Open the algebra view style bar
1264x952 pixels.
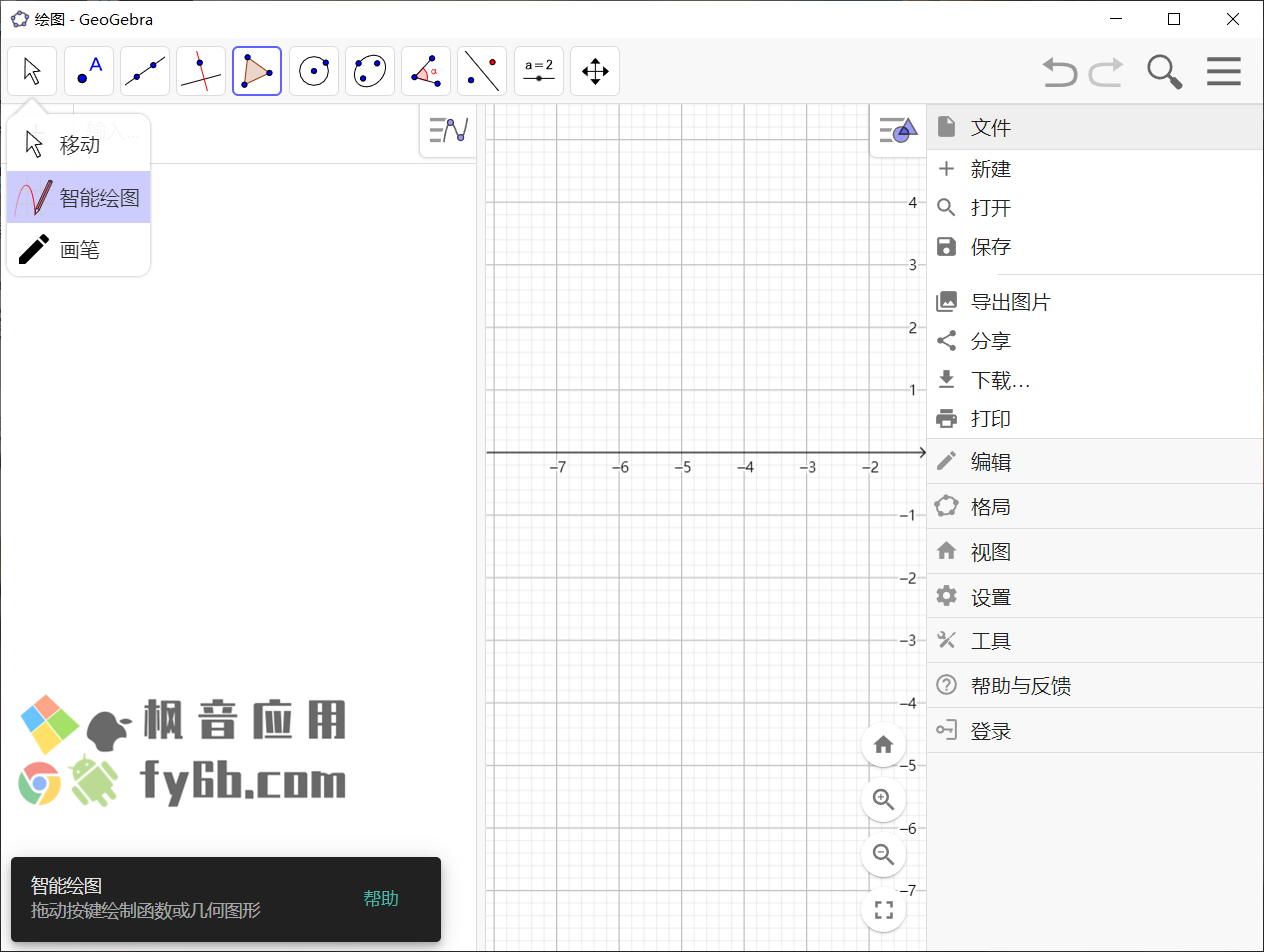pos(449,130)
